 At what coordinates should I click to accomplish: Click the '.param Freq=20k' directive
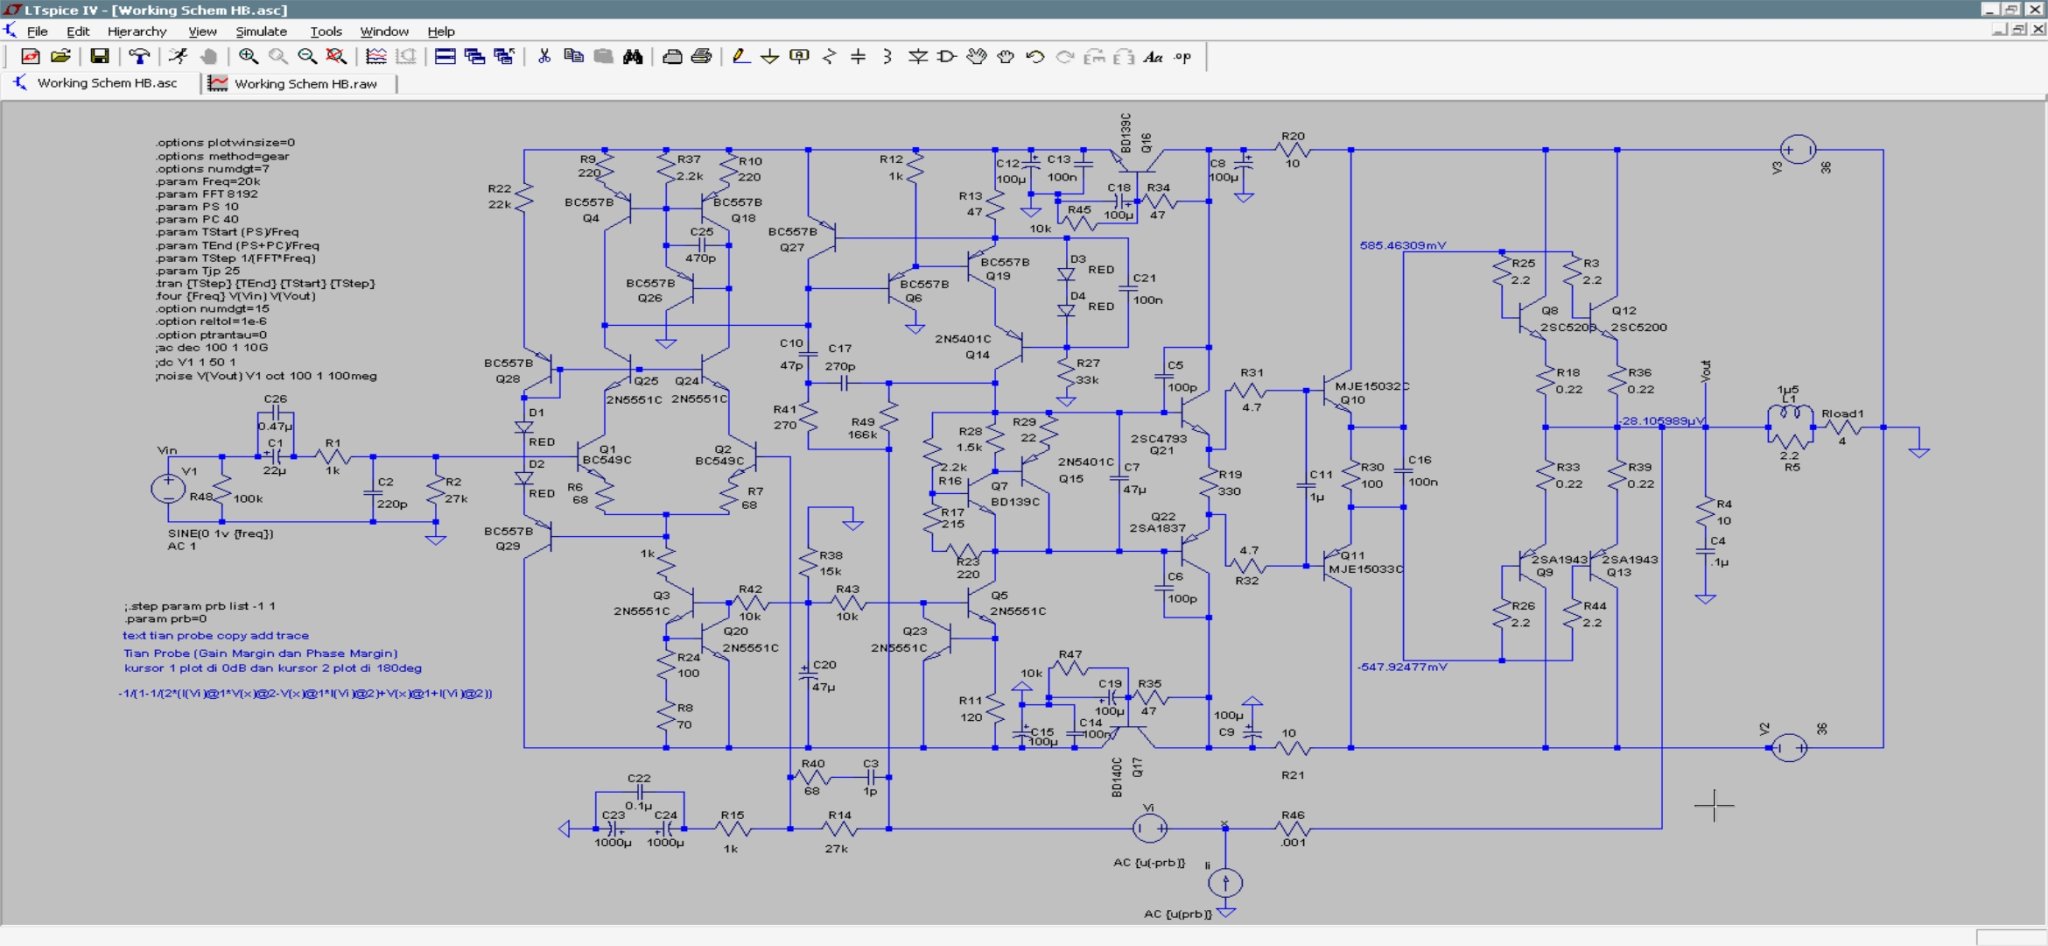208,182
